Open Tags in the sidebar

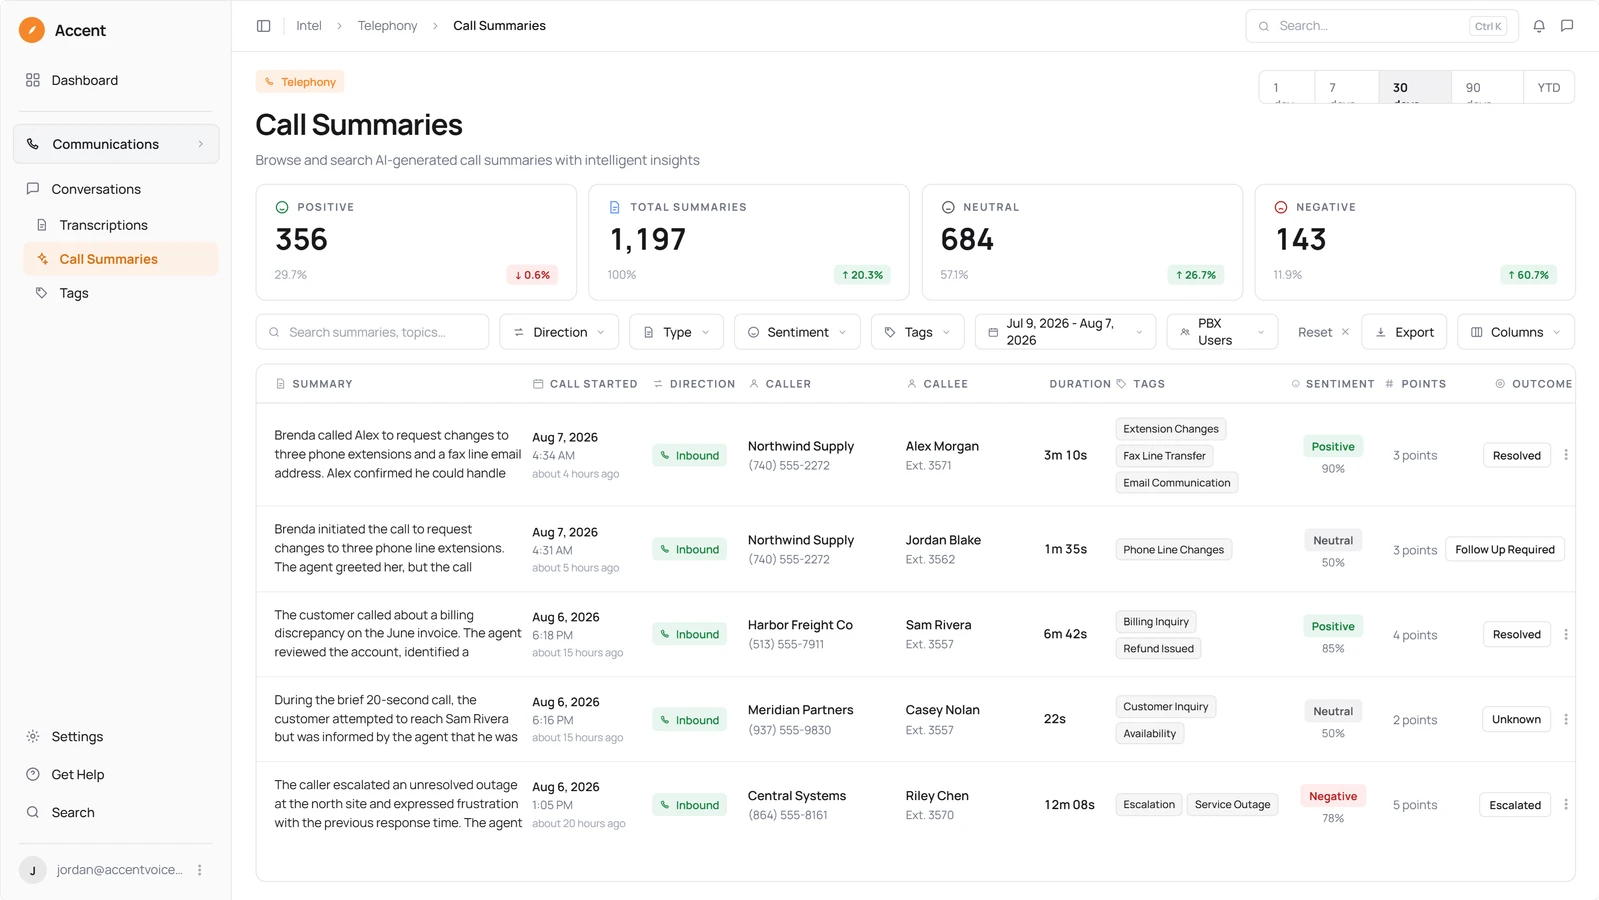tap(120, 293)
